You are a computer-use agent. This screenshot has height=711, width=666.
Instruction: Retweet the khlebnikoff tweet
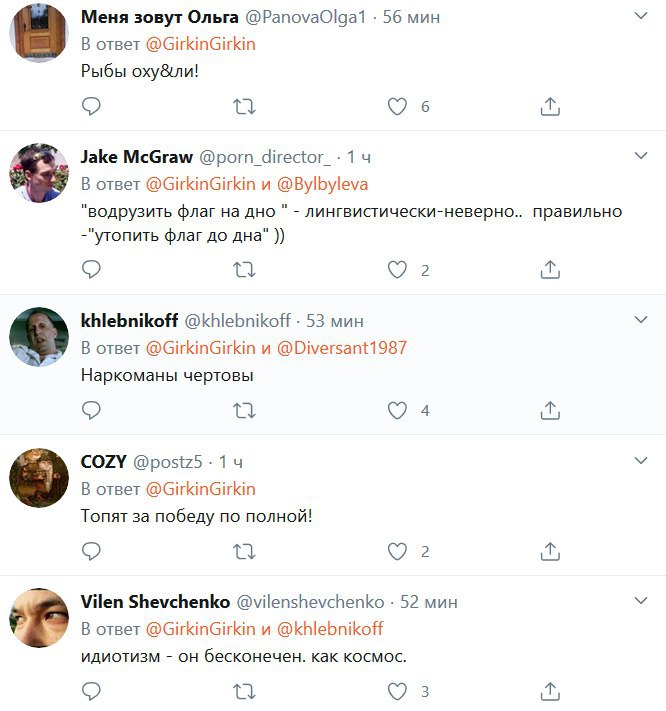click(244, 410)
